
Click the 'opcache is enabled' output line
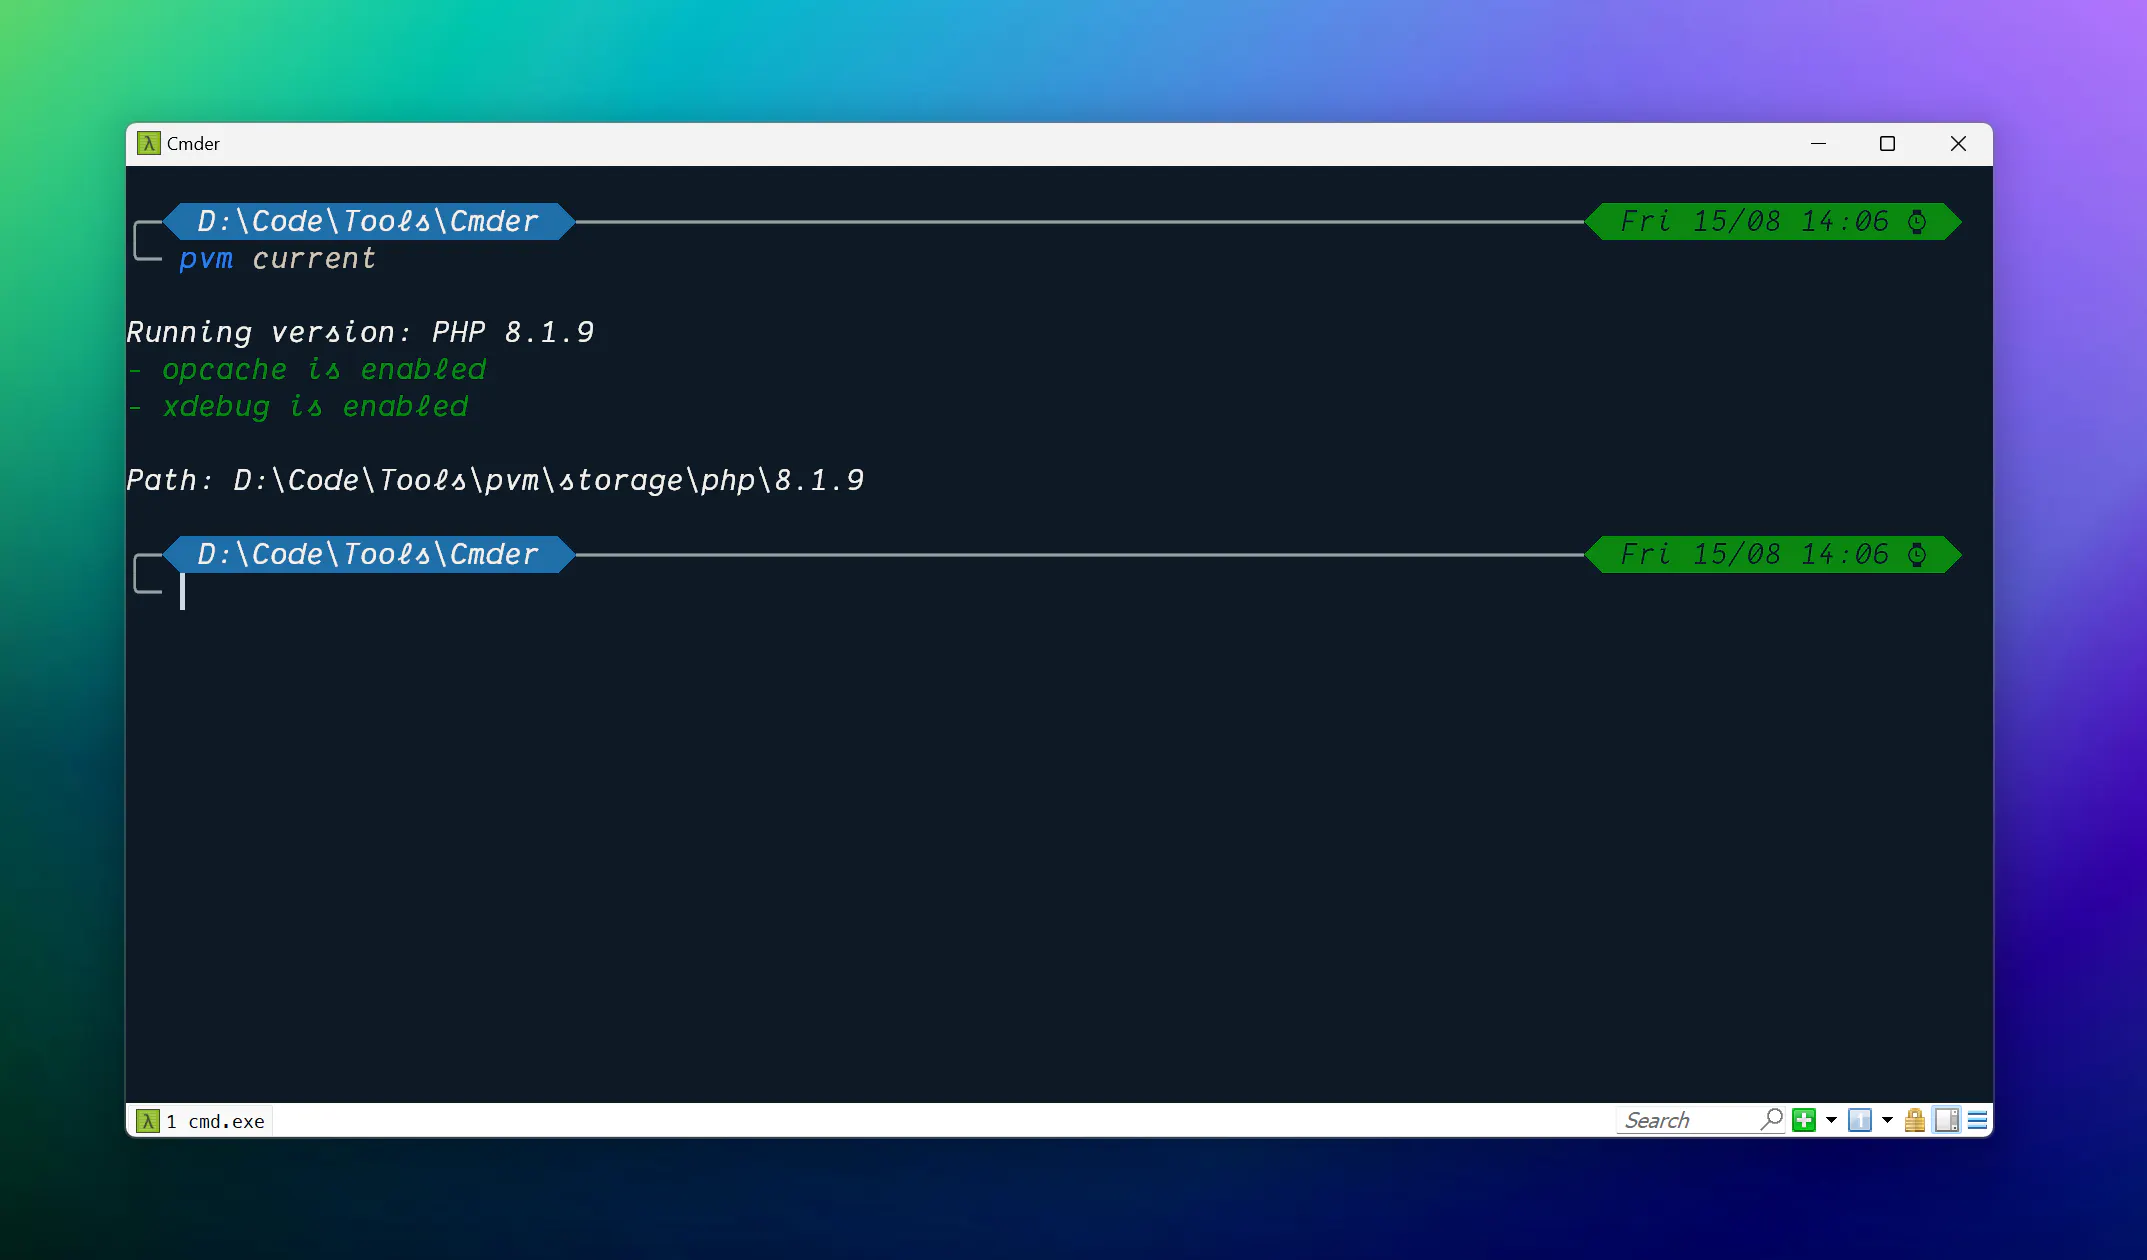(x=306, y=369)
